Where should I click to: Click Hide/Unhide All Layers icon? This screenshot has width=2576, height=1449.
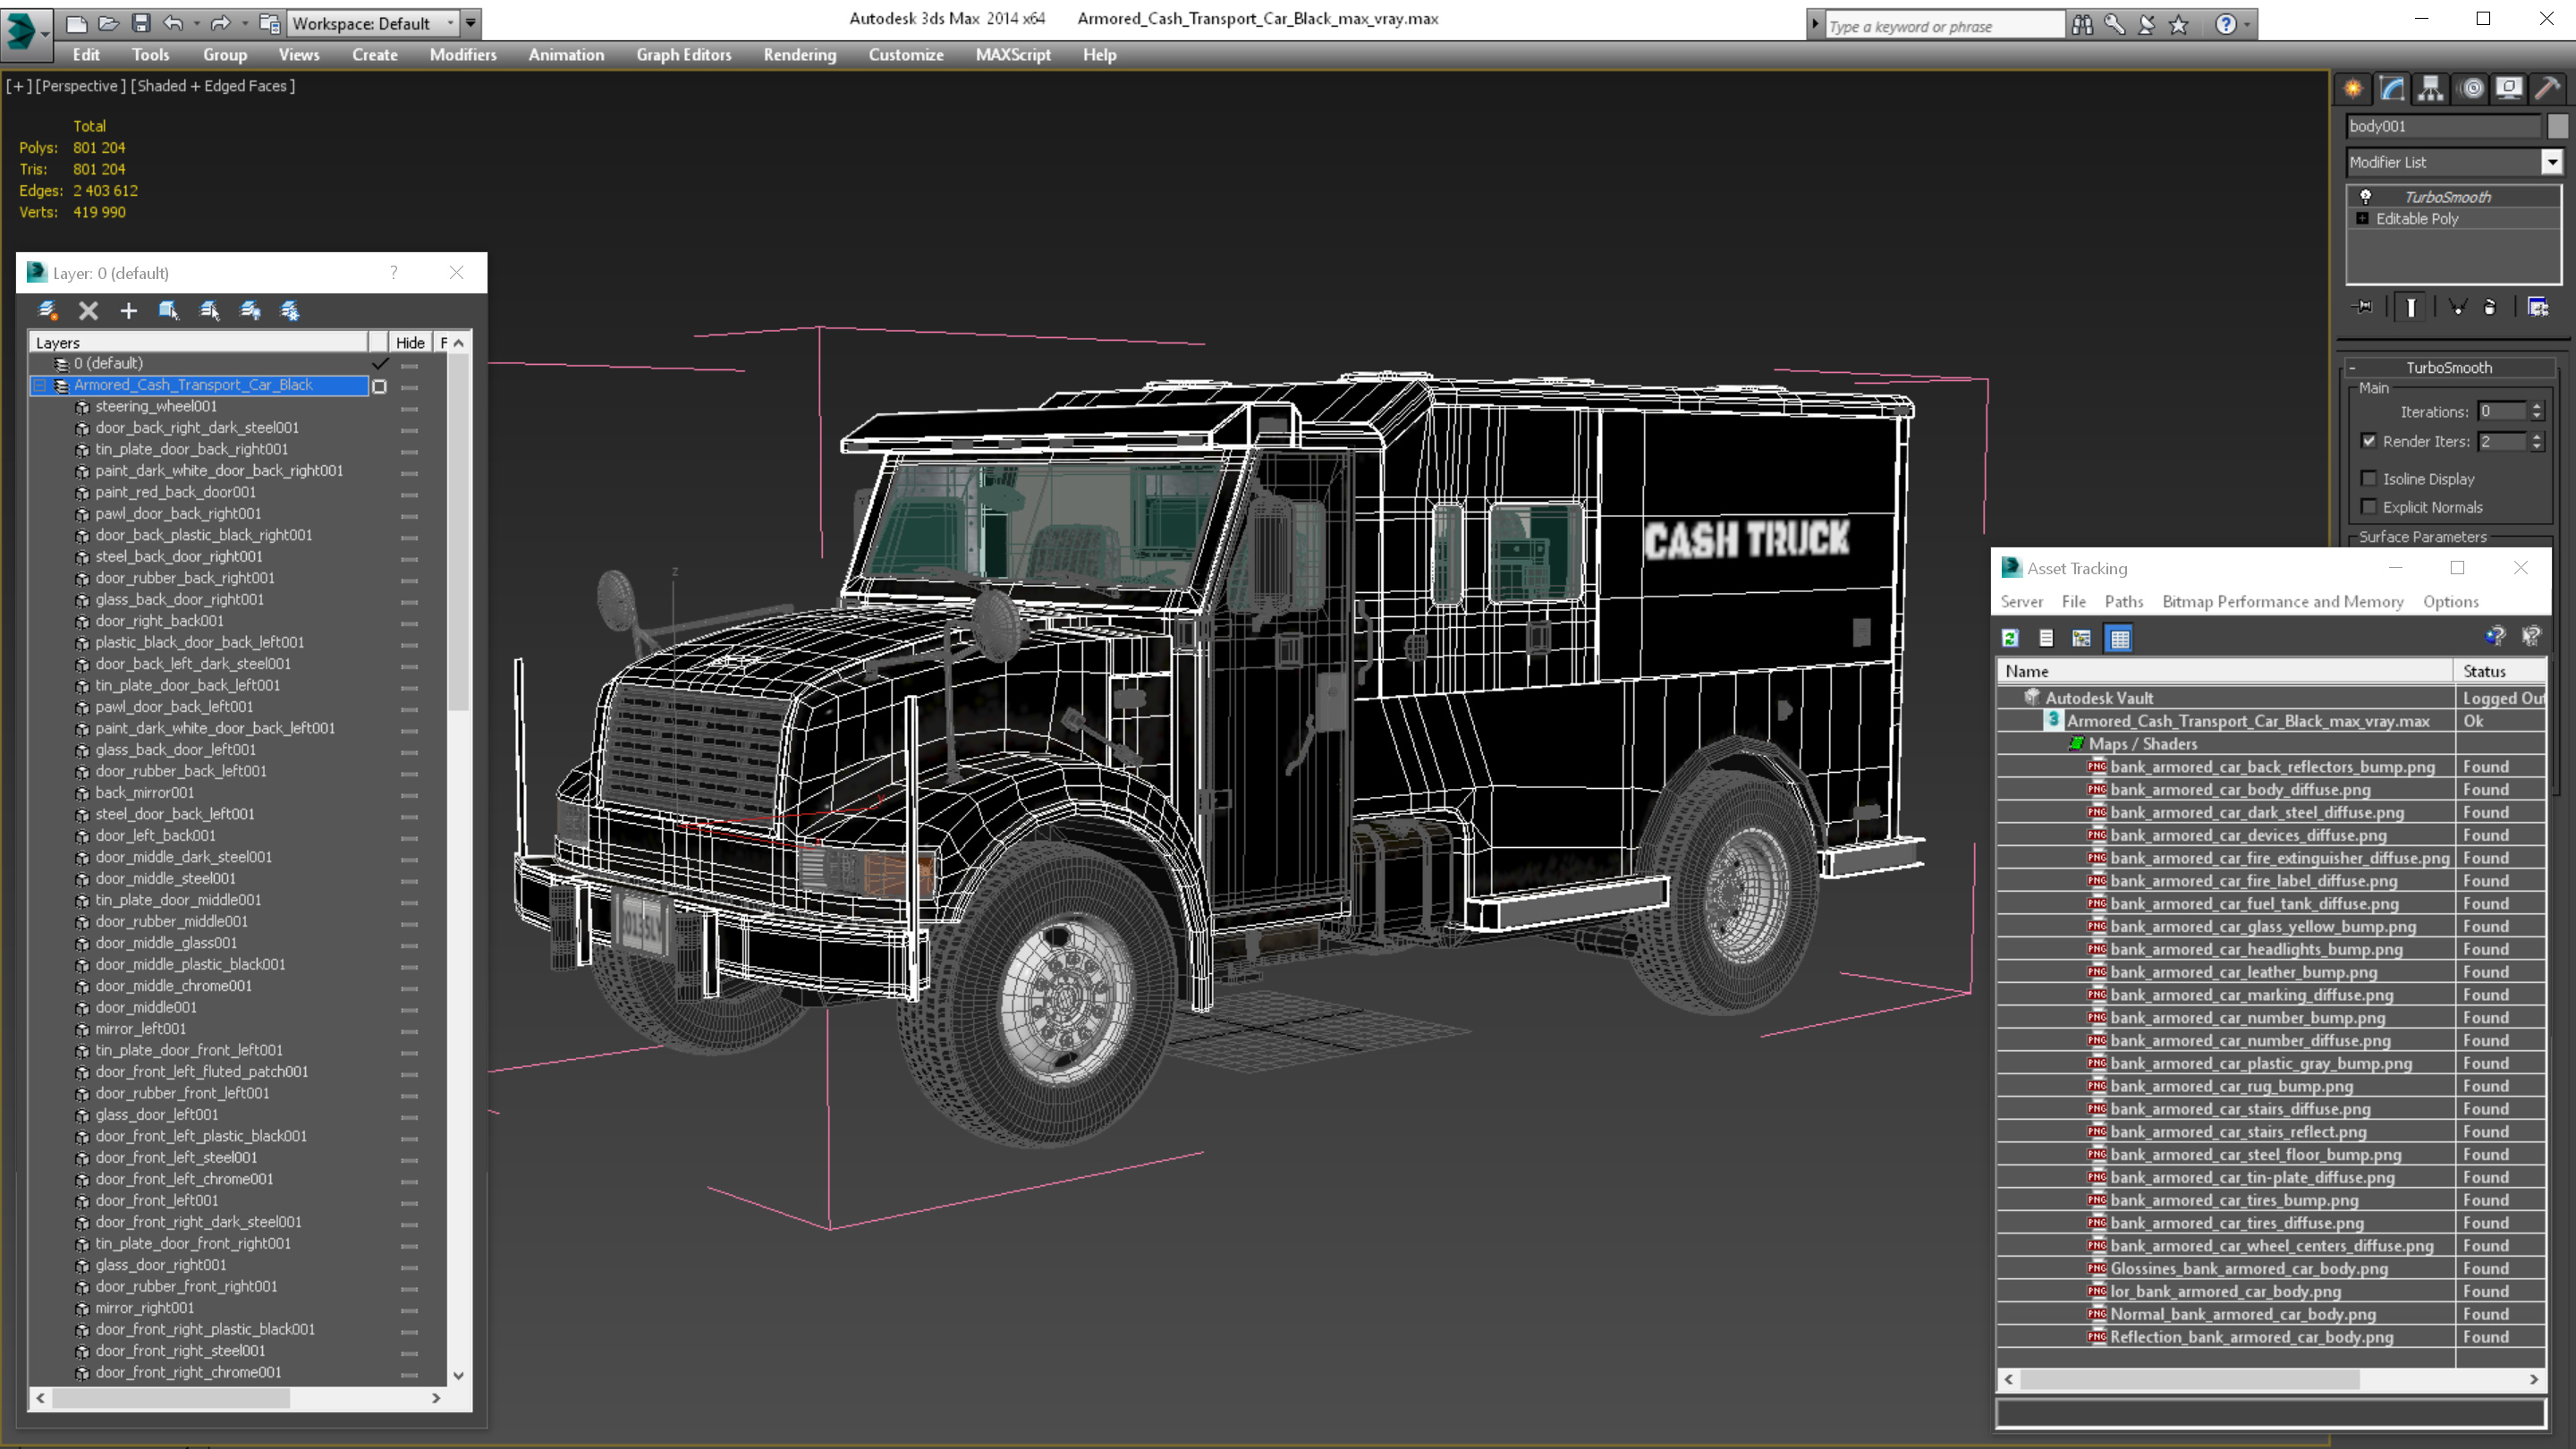click(x=250, y=310)
